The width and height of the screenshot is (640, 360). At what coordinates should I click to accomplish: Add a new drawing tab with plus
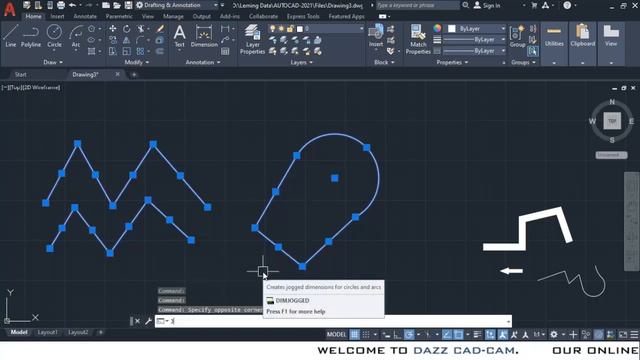tap(134, 75)
